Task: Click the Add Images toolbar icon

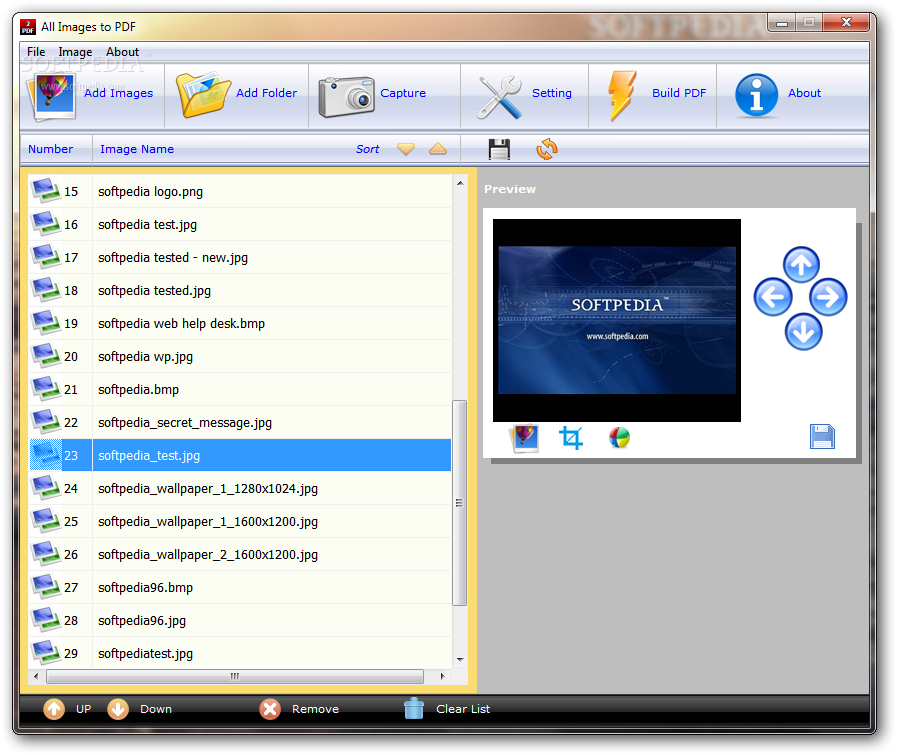Action: tap(53, 96)
